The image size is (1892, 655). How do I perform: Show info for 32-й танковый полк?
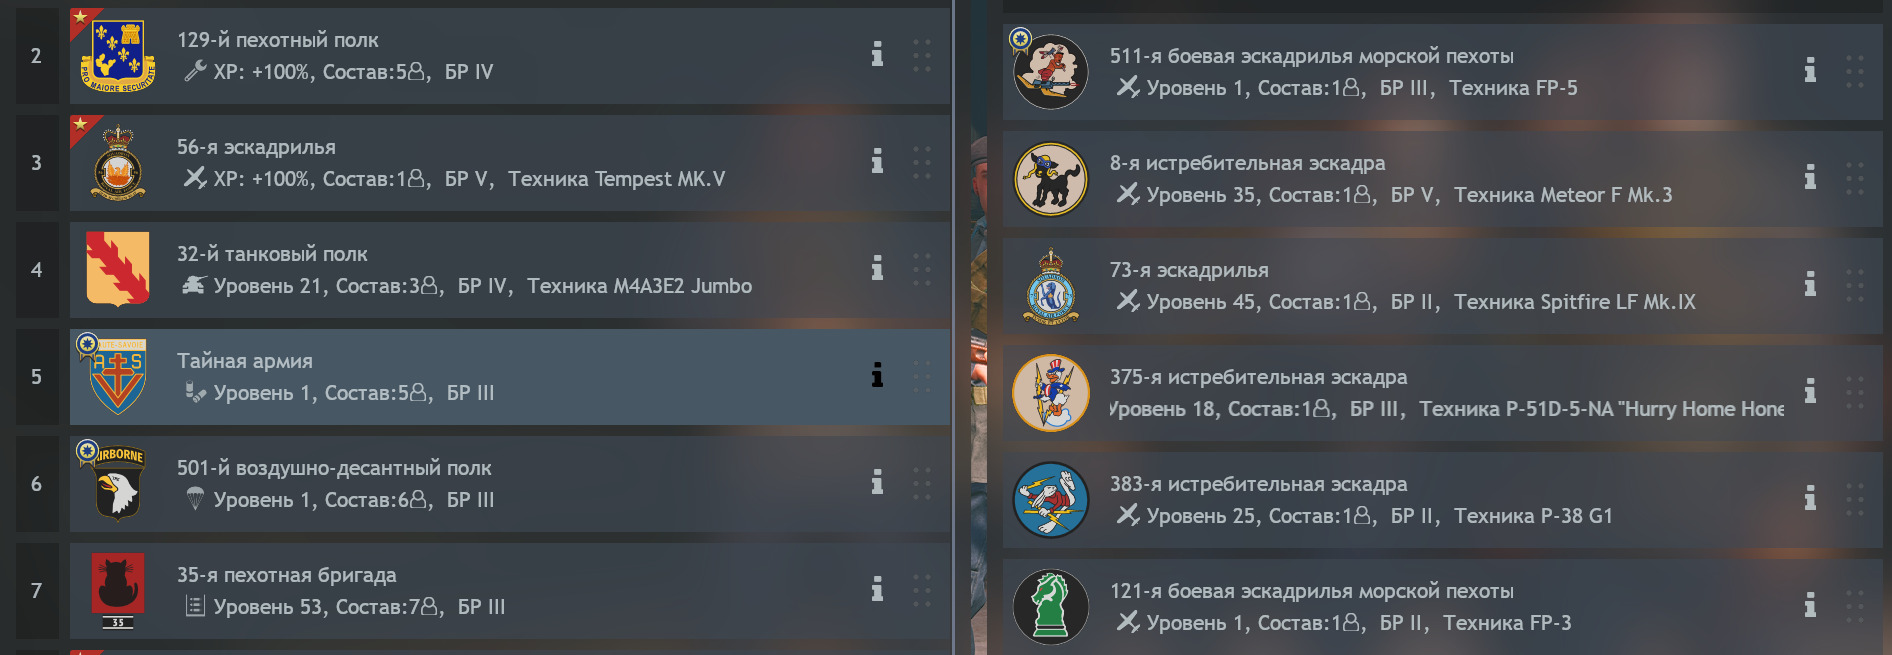click(x=877, y=268)
